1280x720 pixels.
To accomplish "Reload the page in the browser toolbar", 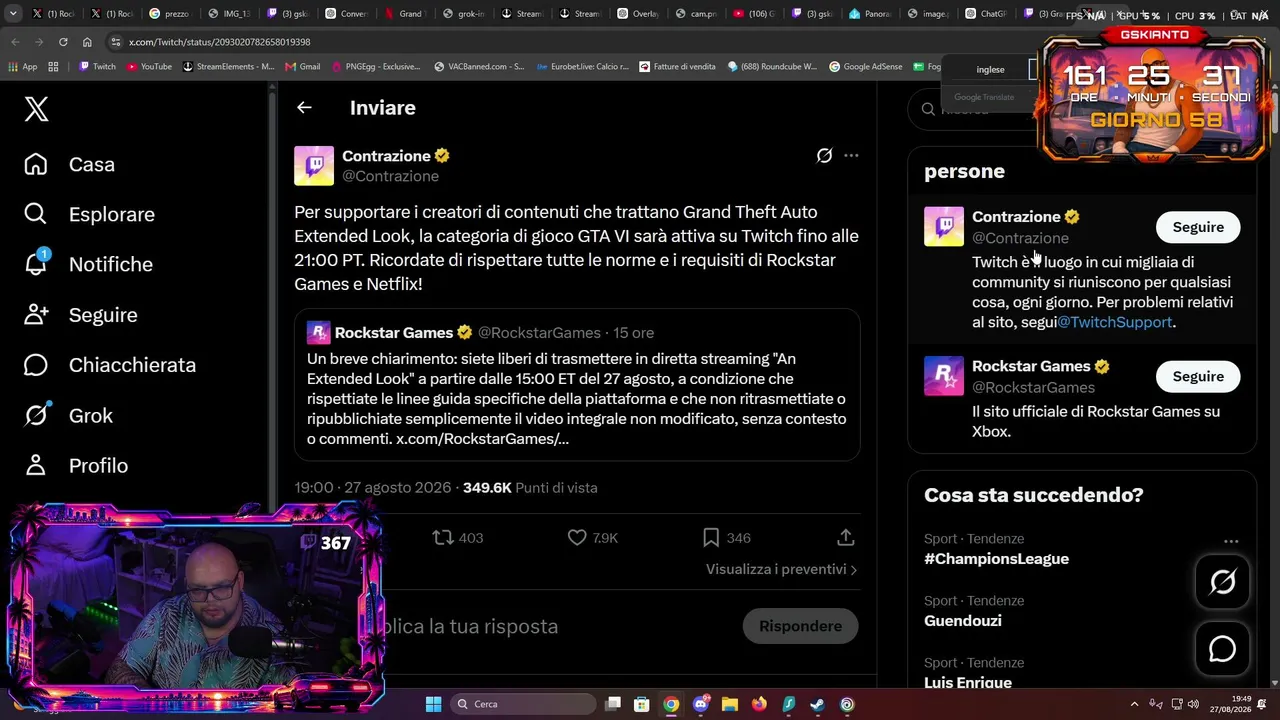I will (x=63, y=42).
